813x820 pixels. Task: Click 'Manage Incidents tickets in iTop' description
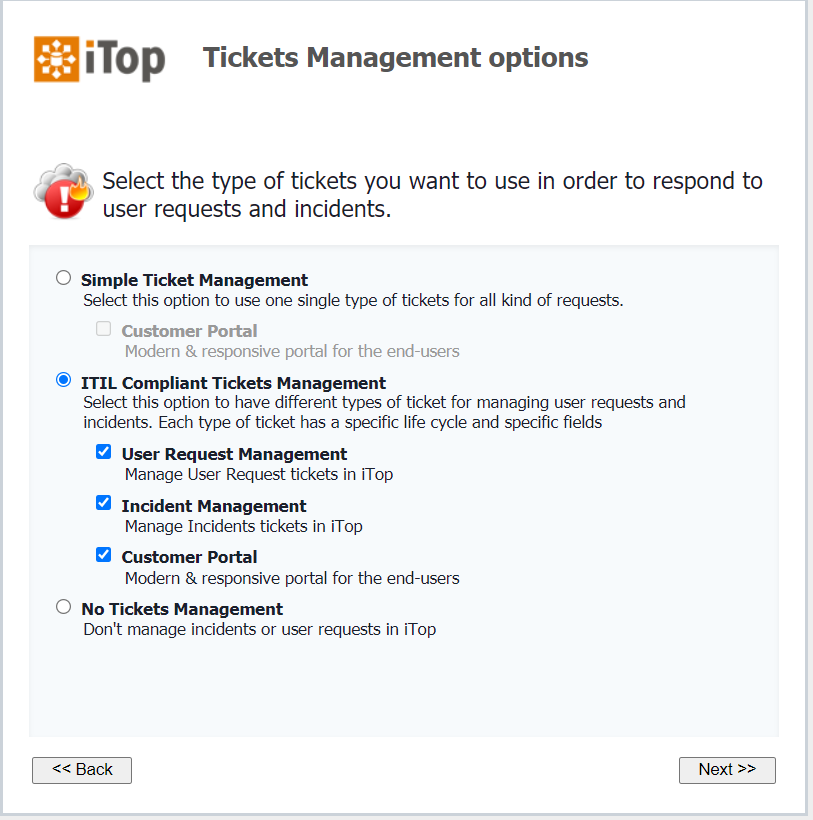point(243,526)
